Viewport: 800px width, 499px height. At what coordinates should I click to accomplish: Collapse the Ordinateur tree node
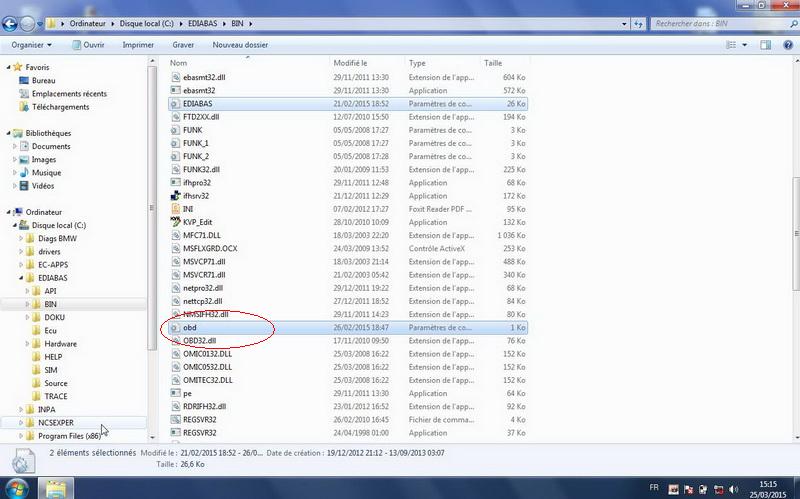click(x=8, y=212)
